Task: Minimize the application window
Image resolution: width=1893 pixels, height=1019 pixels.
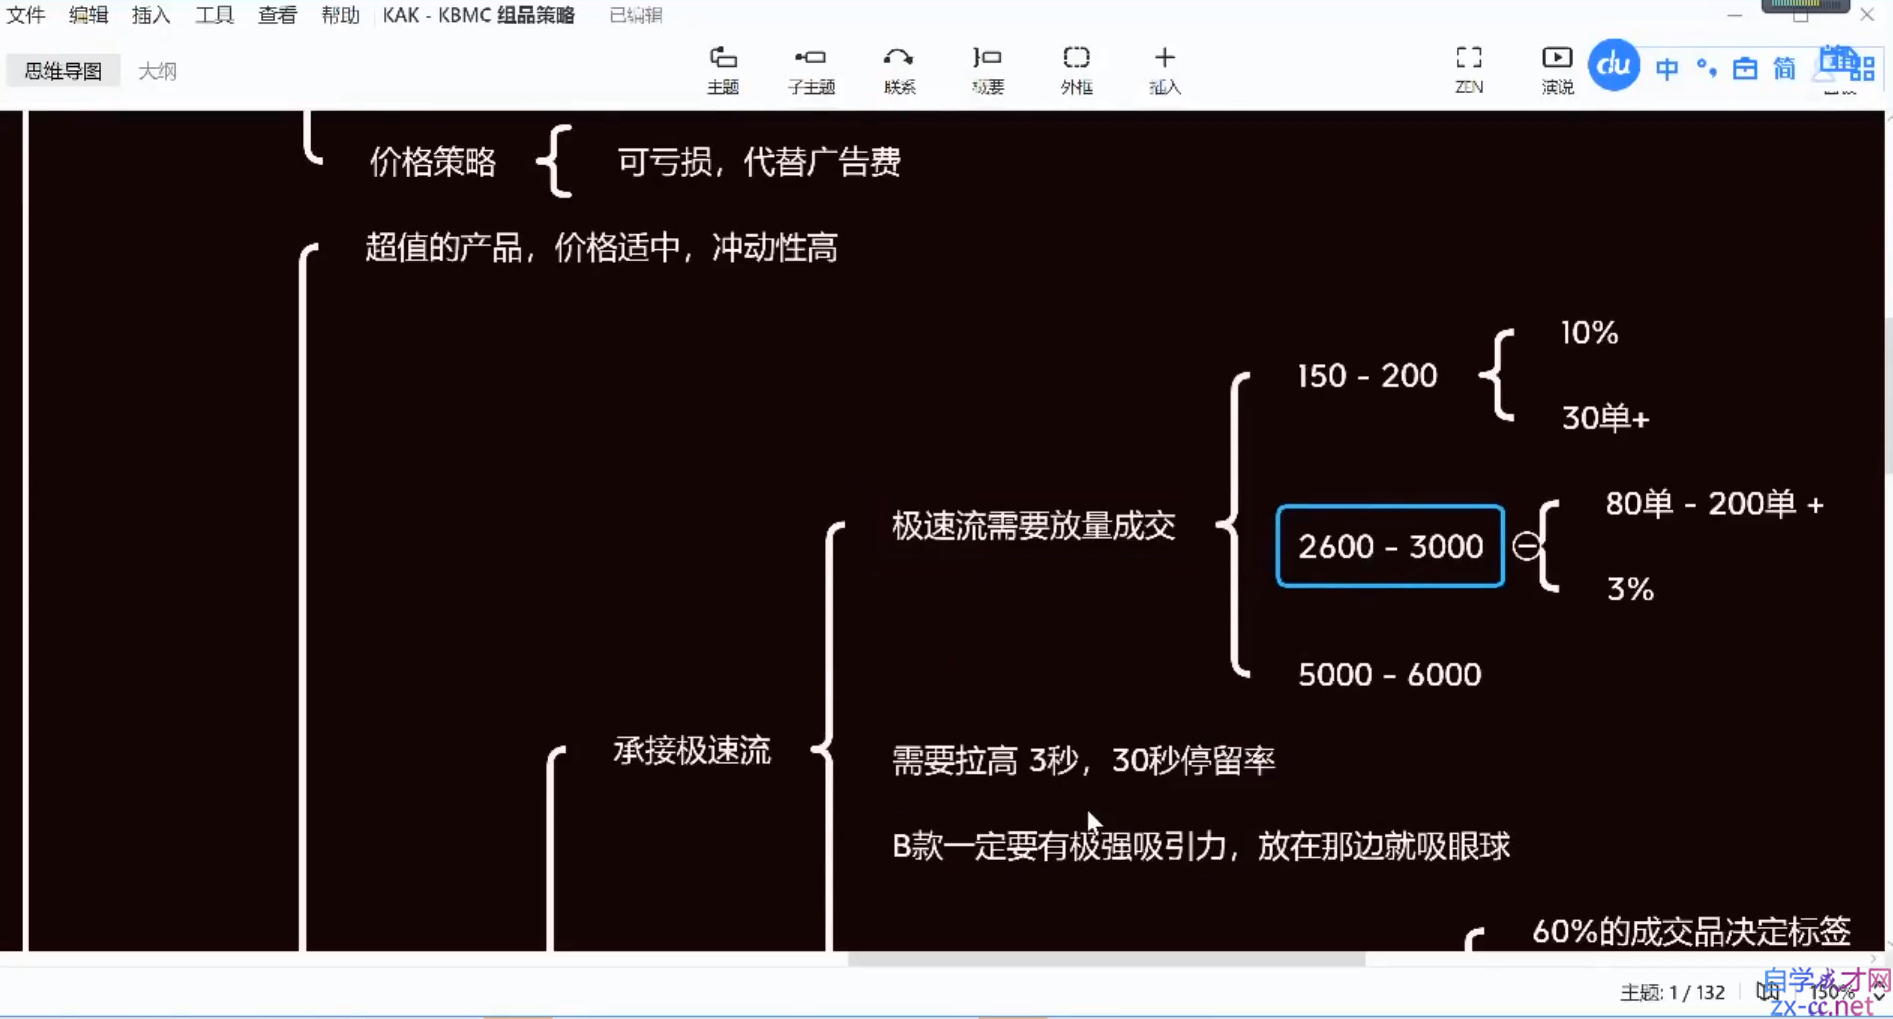Action: click(1734, 14)
